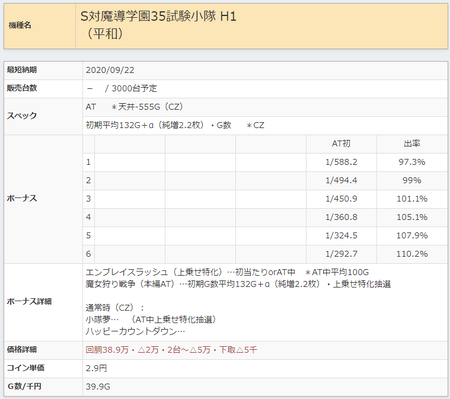This screenshot has width=450, height=399.
Task: Select the ハッピーカウントダウン line
Action: [135, 332]
